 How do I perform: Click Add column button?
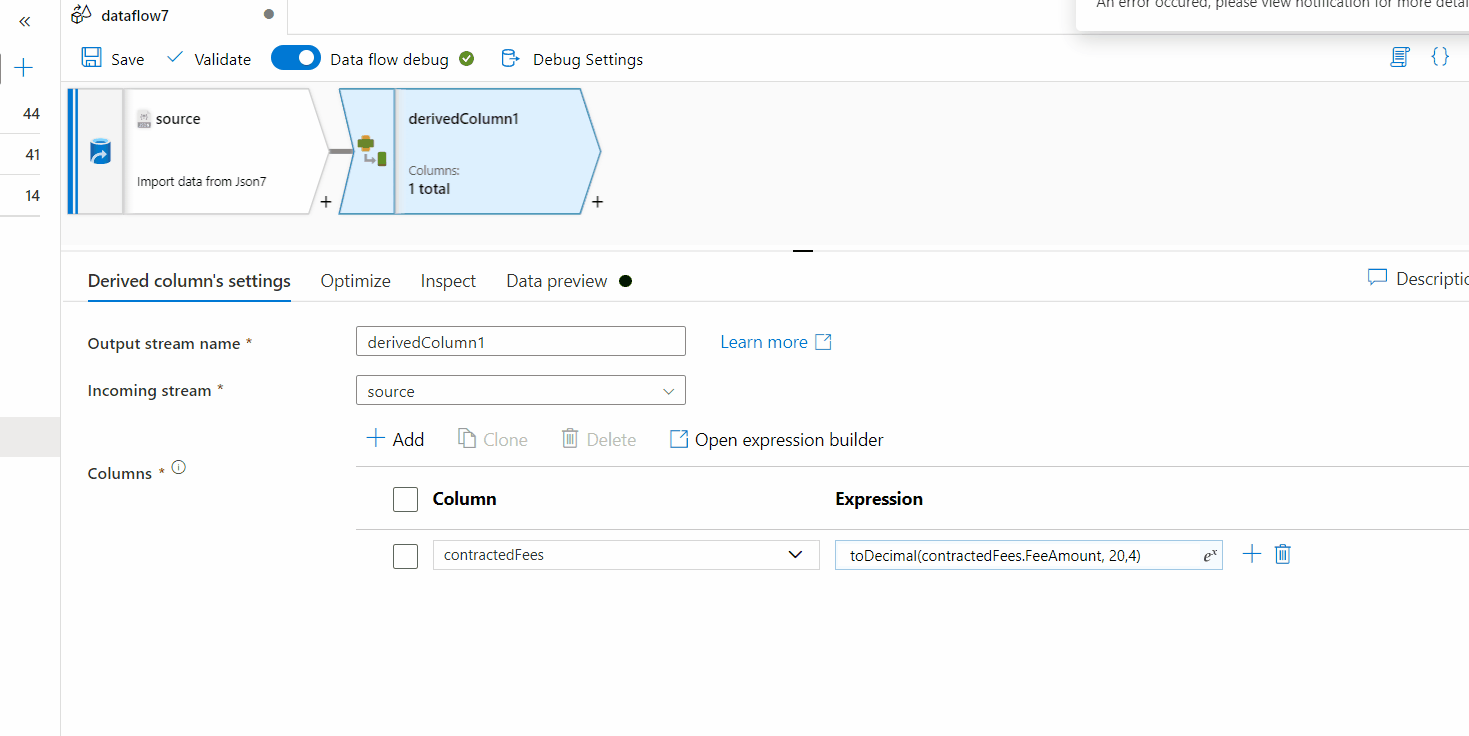395,439
